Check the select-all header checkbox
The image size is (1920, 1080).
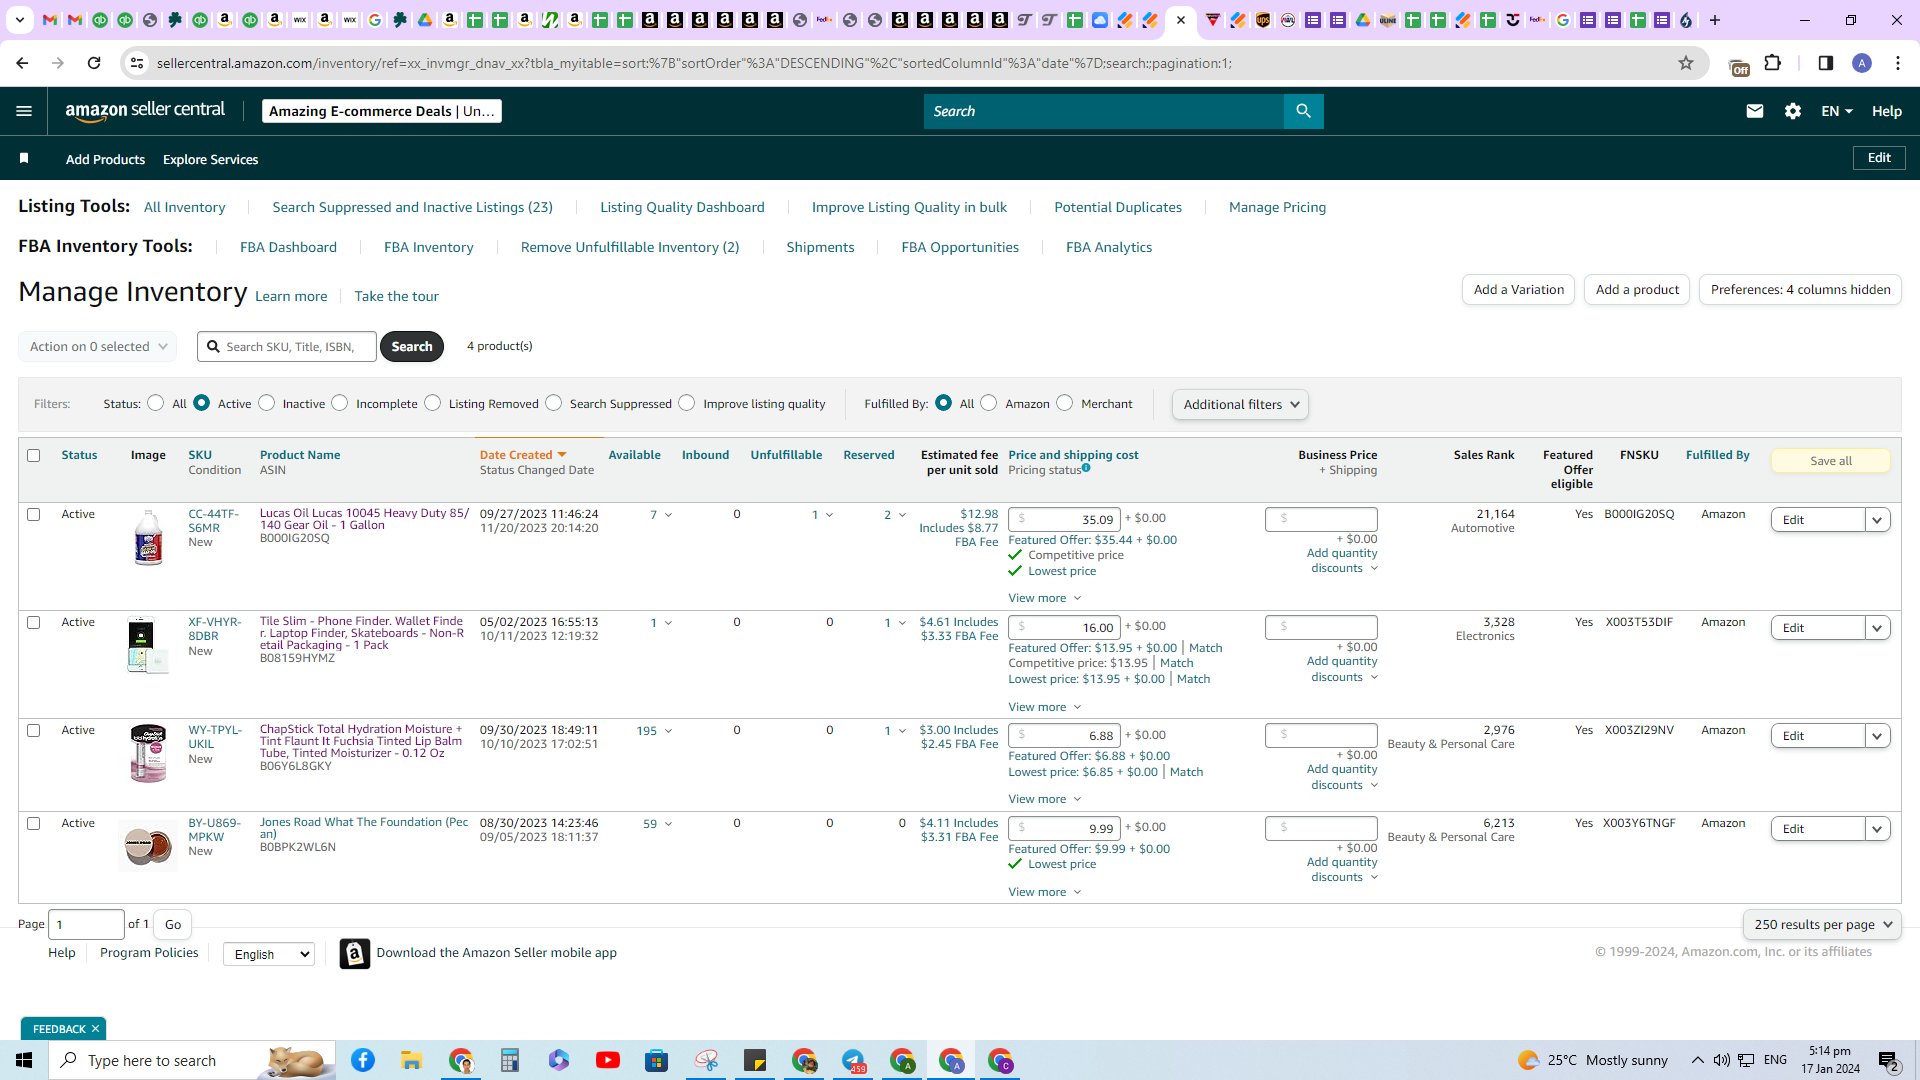coord(33,455)
